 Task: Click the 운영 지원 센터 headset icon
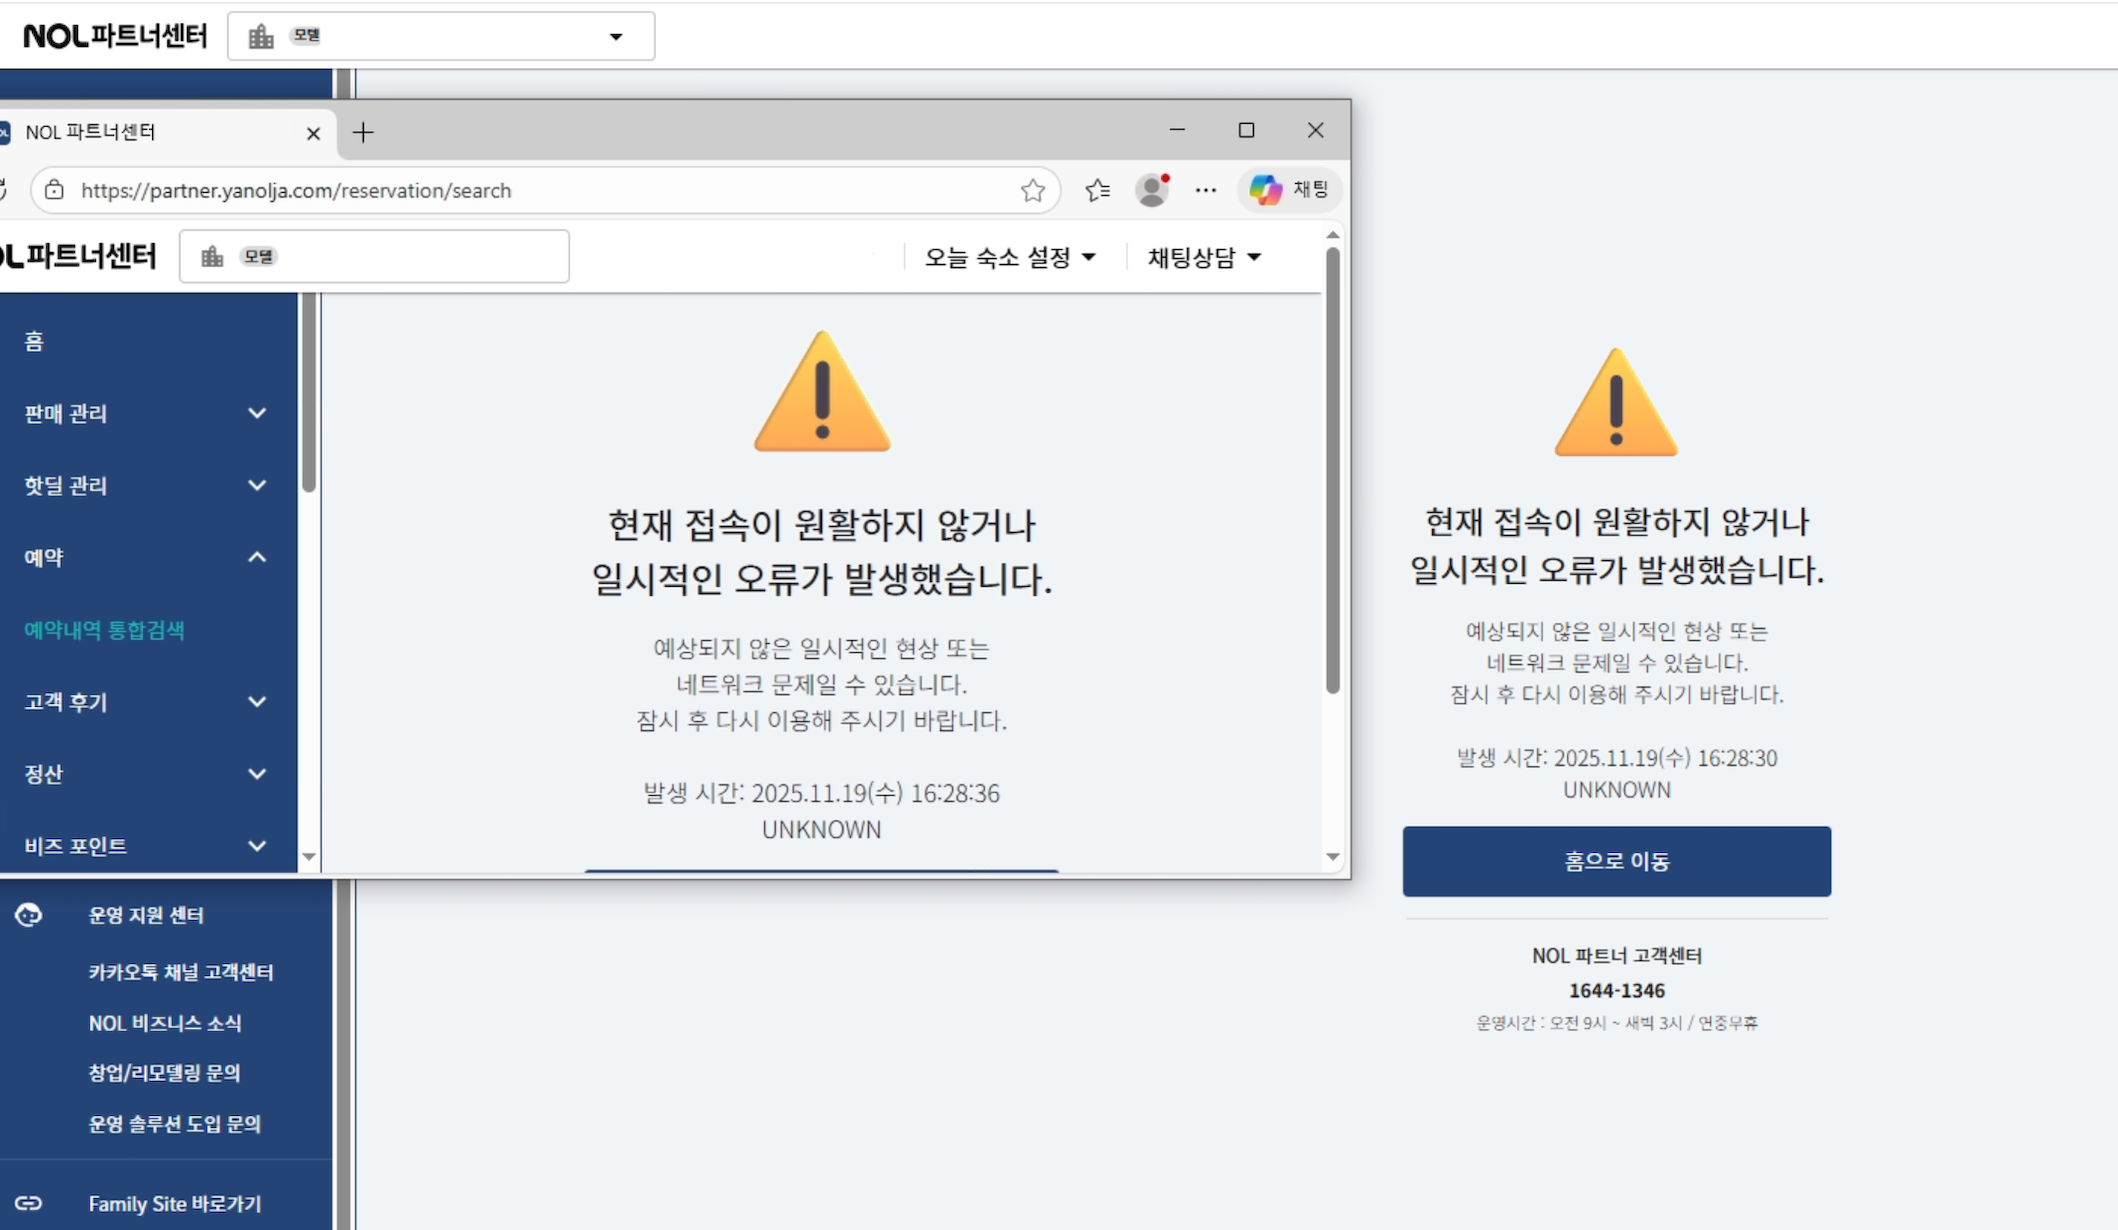(29, 915)
